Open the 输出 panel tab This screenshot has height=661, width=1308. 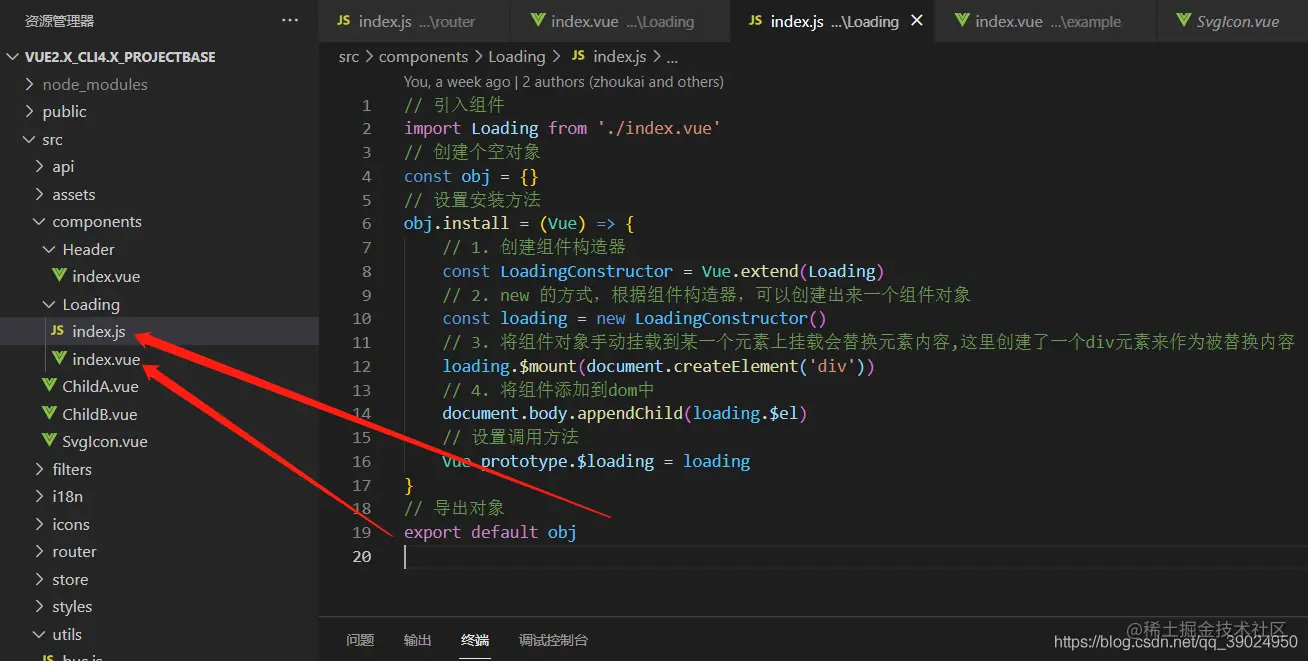[418, 640]
